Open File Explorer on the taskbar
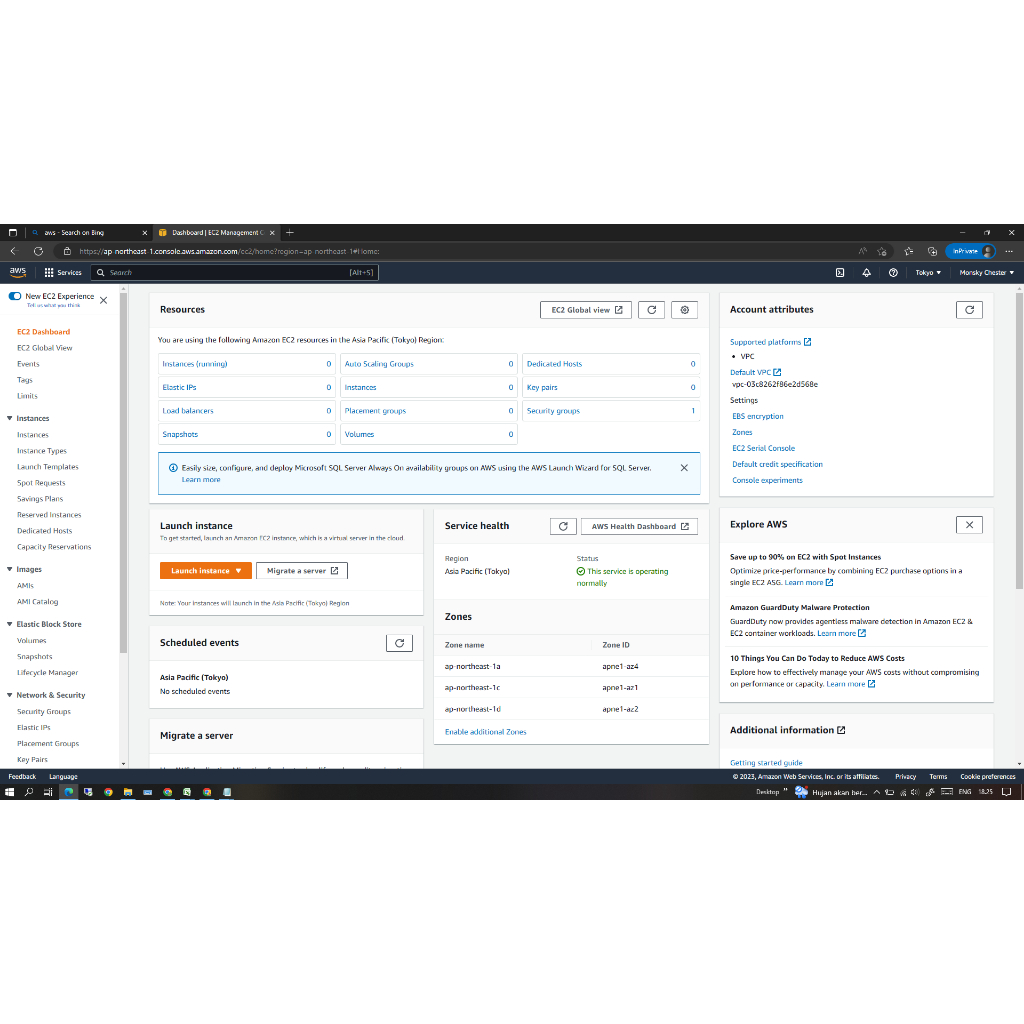 [x=128, y=792]
